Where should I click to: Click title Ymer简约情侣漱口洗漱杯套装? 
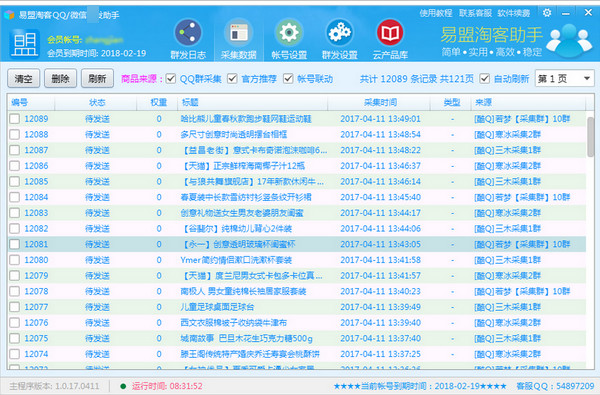(236, 260)
